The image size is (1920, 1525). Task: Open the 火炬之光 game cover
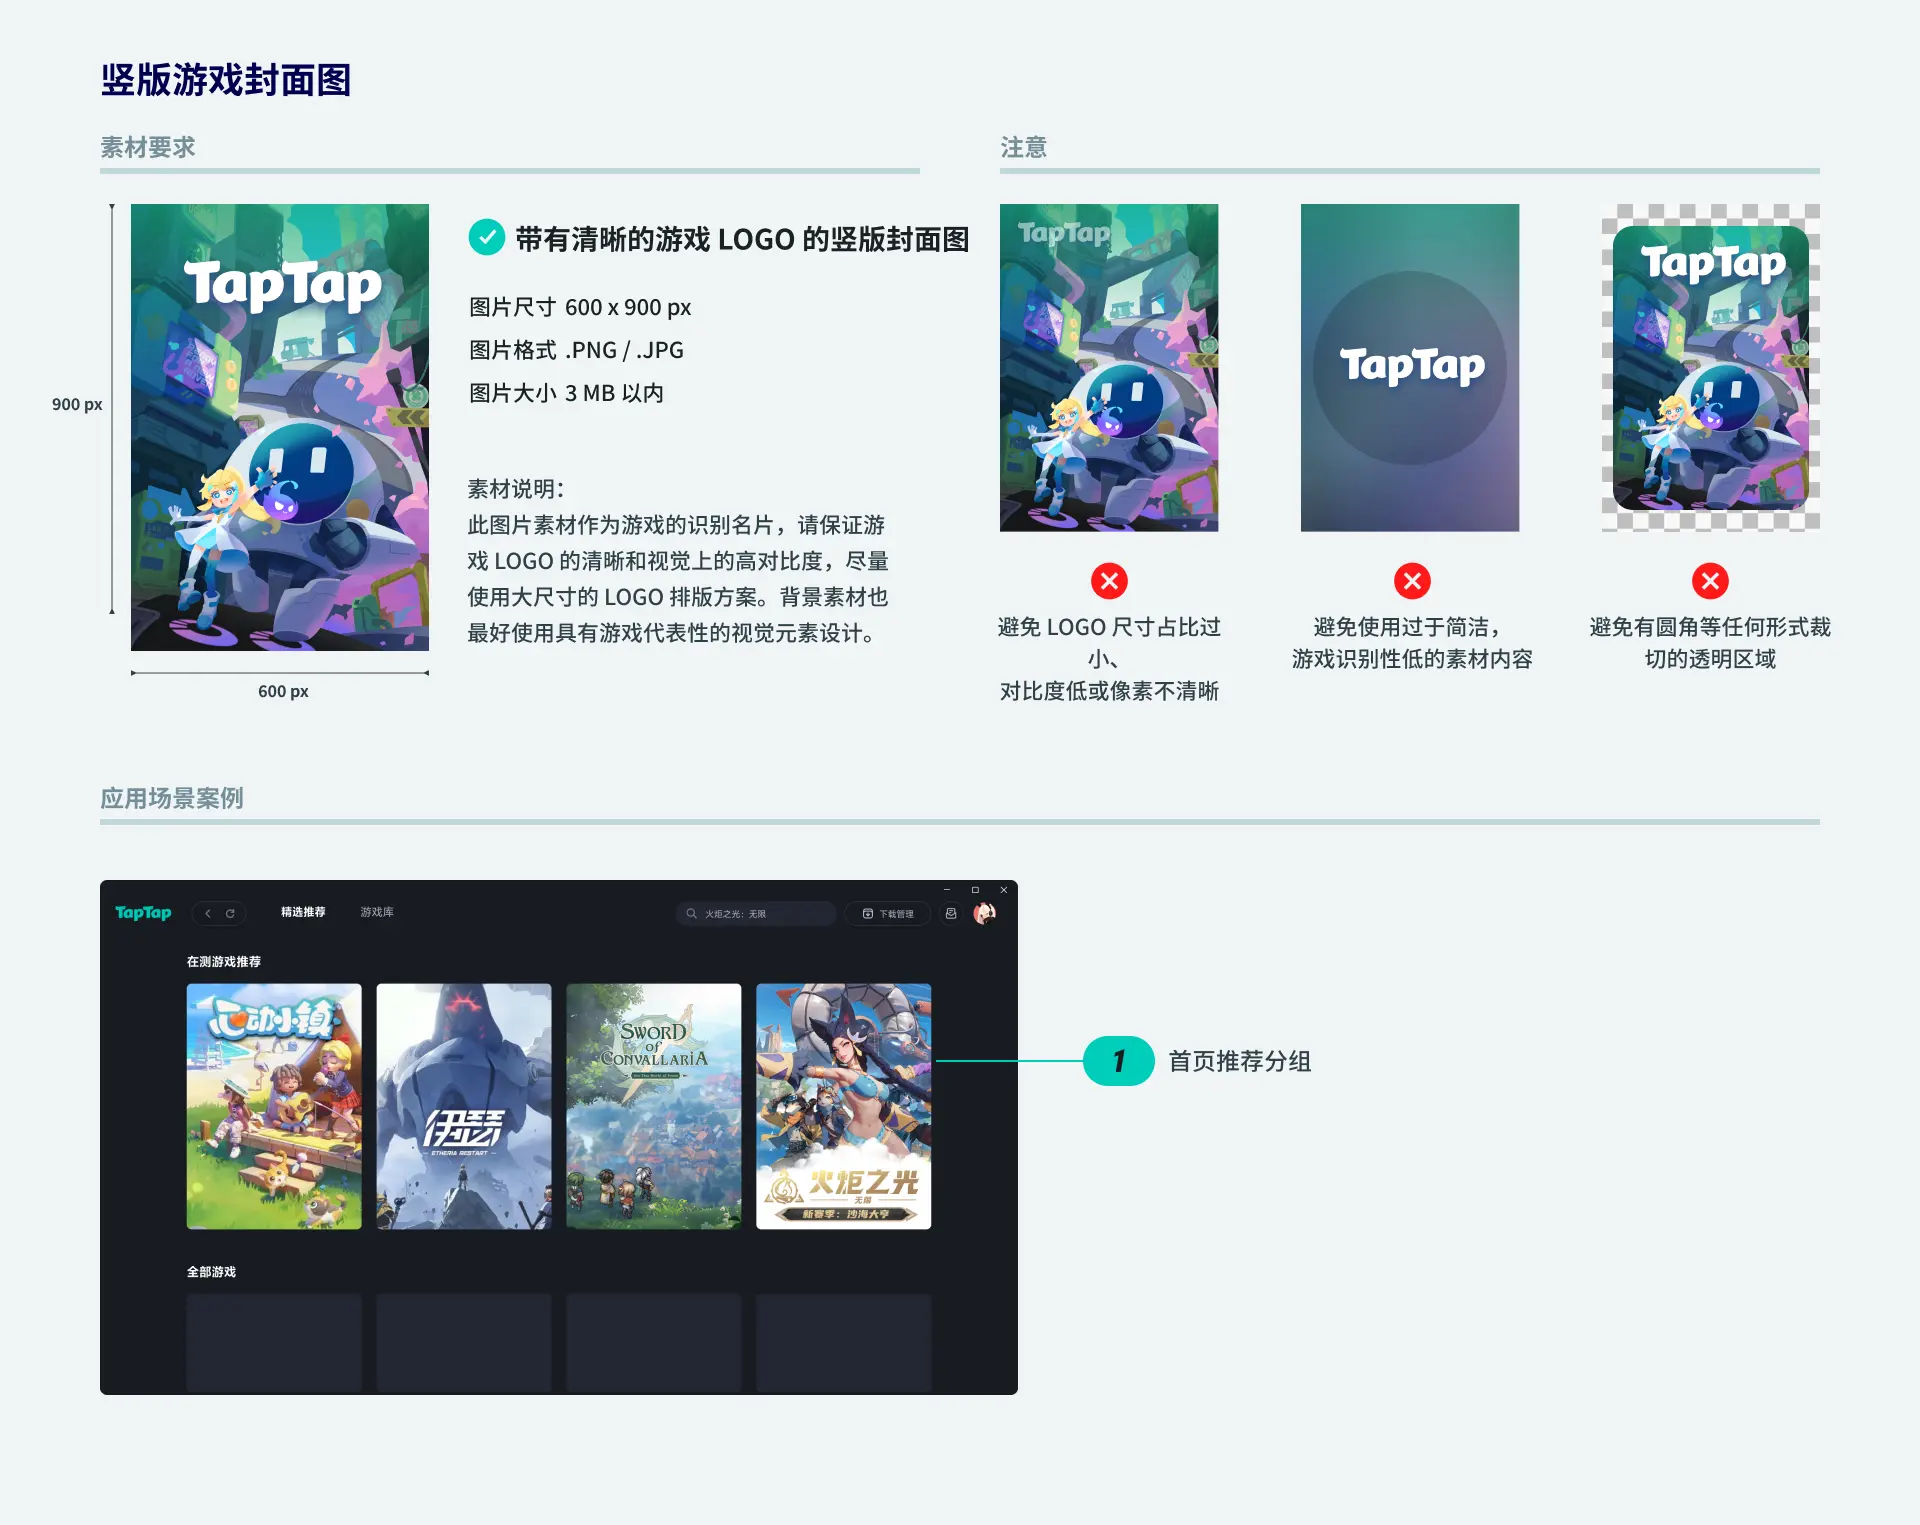[x=843, y=1105]
